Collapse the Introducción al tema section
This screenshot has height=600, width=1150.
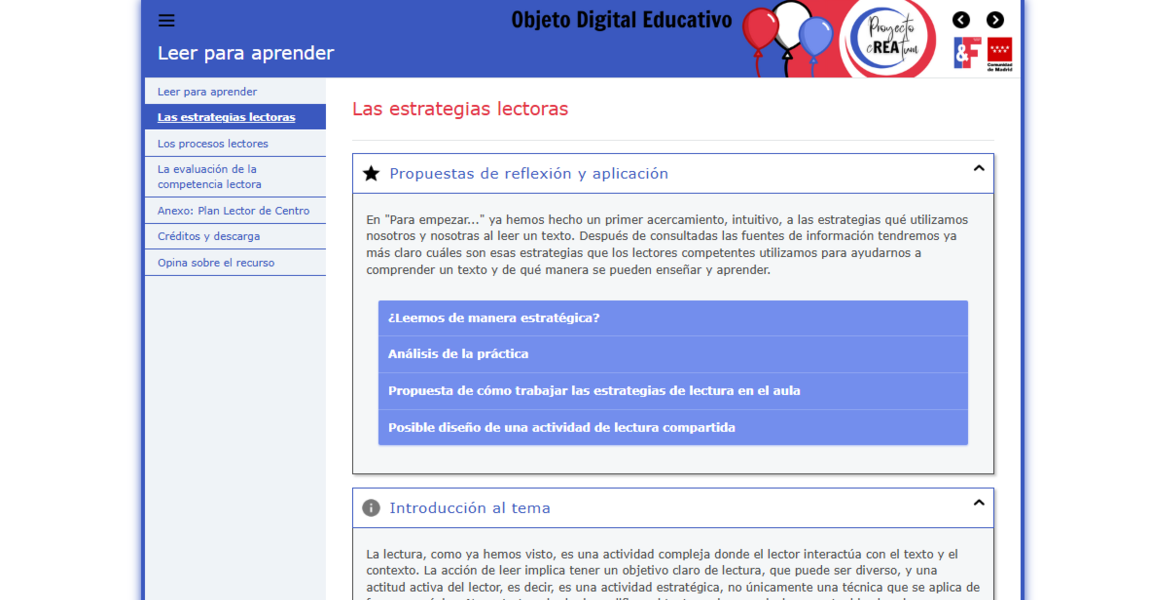[x=978, y=503]
